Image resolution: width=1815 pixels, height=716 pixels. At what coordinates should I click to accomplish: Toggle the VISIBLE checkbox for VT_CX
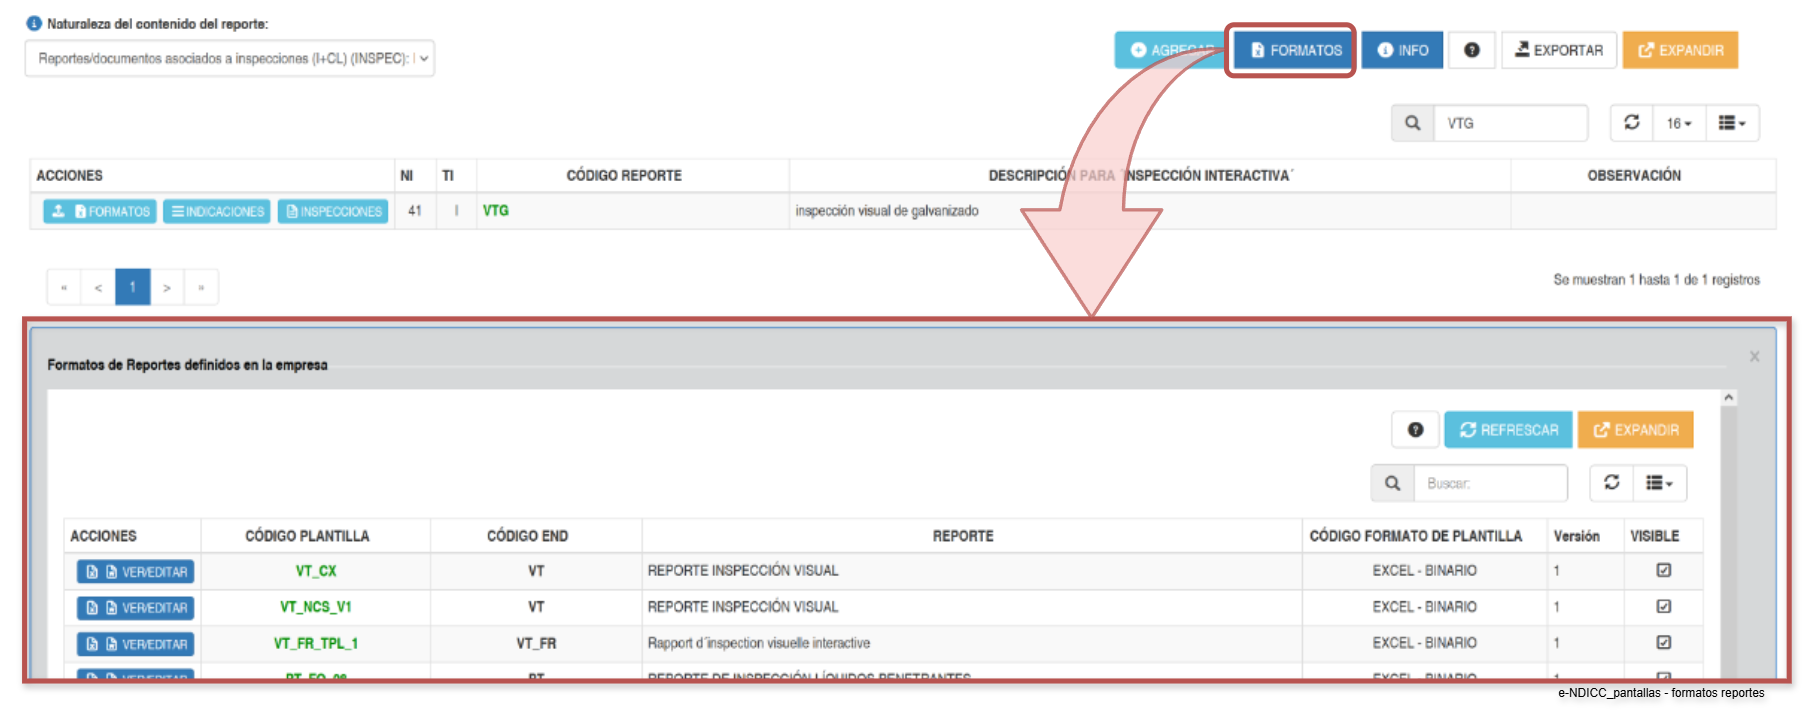point(1664,570)
